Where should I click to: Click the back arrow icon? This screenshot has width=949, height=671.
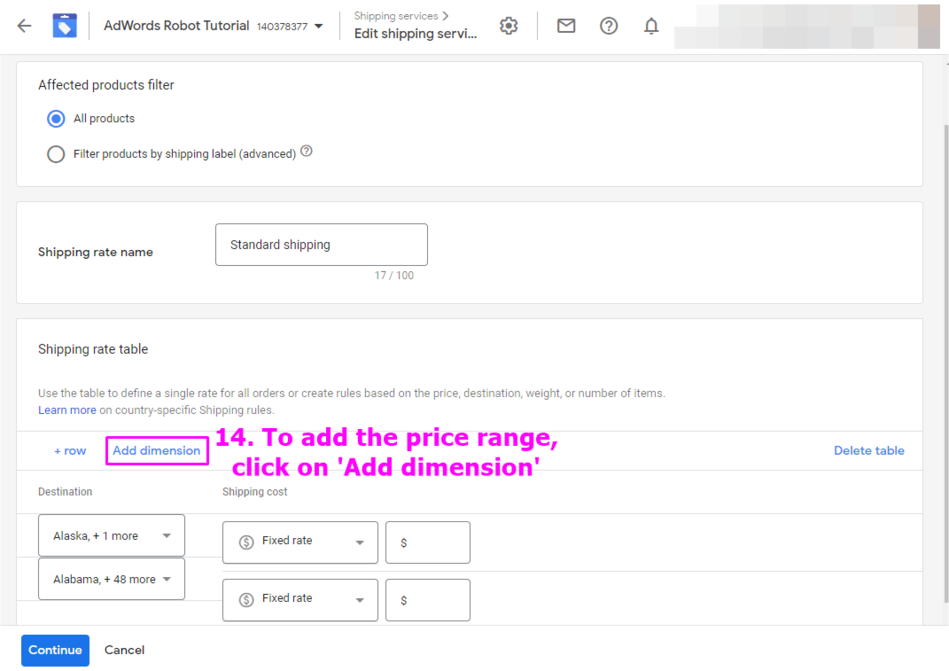pyautogui.click(x=24, y=26)
